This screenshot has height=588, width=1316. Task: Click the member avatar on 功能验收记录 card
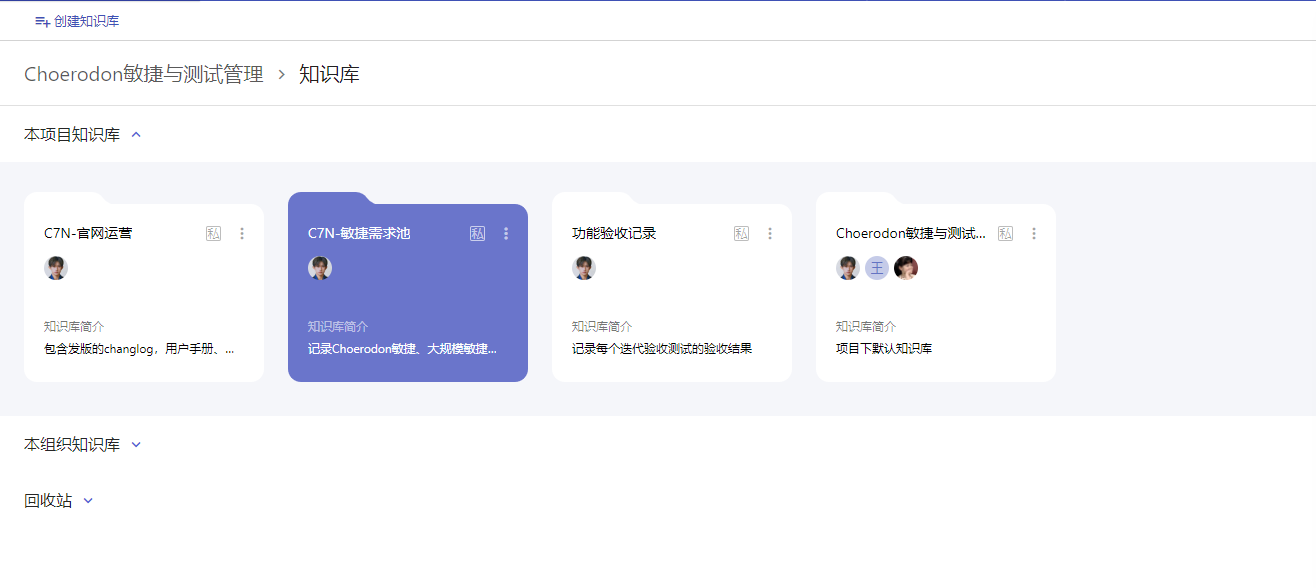(x=584, y=268)
